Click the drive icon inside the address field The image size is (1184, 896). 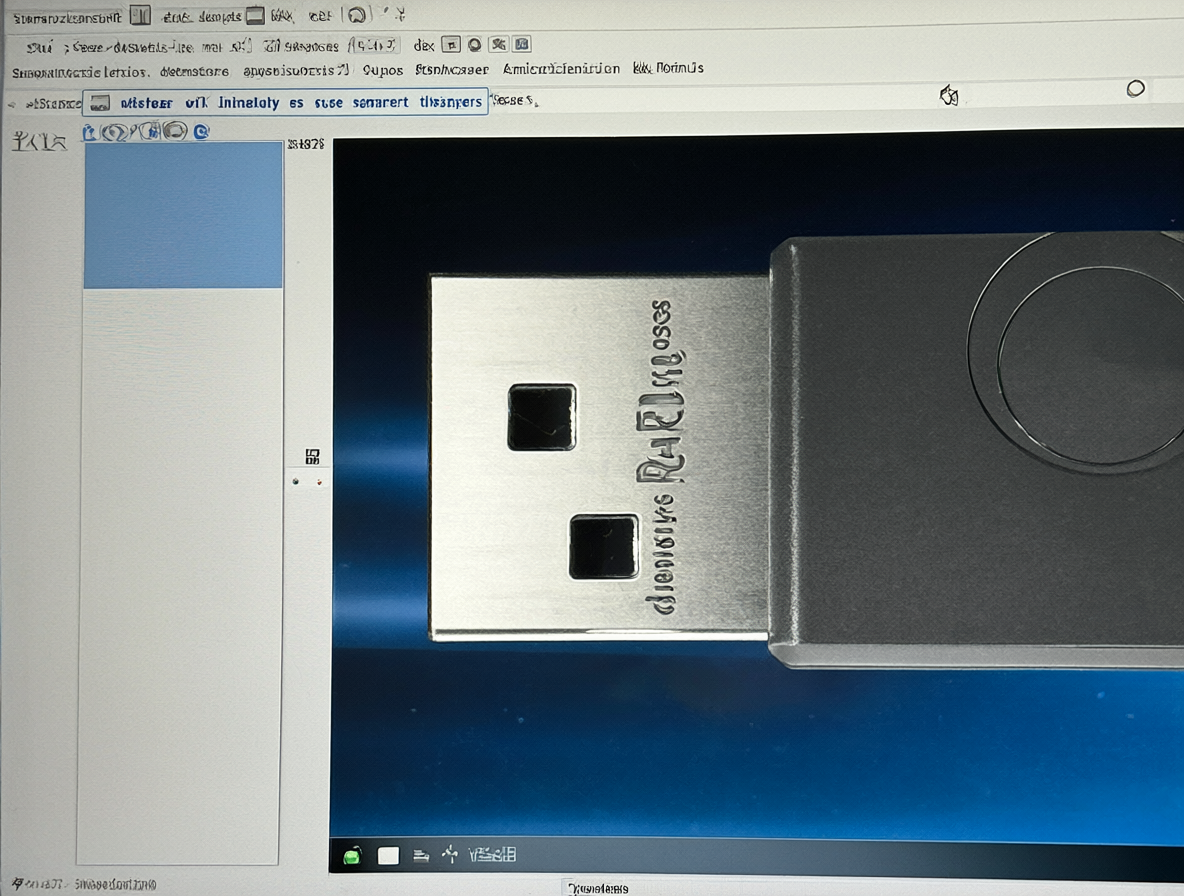coord(100,103)
